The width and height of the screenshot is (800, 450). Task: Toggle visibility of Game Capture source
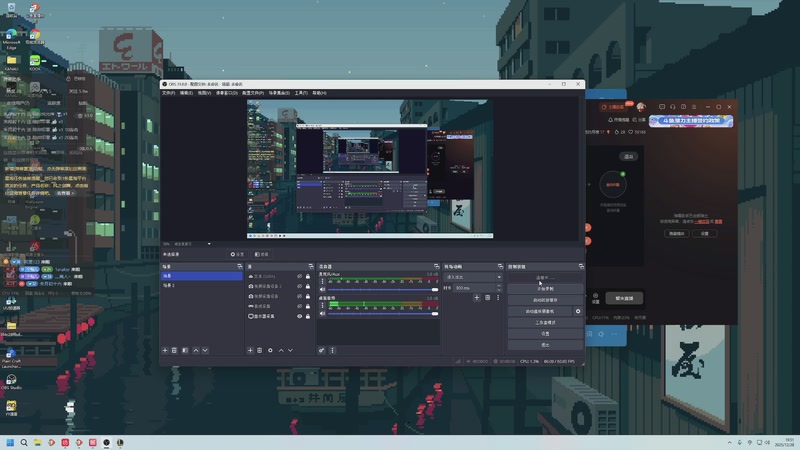coord(299,306)
